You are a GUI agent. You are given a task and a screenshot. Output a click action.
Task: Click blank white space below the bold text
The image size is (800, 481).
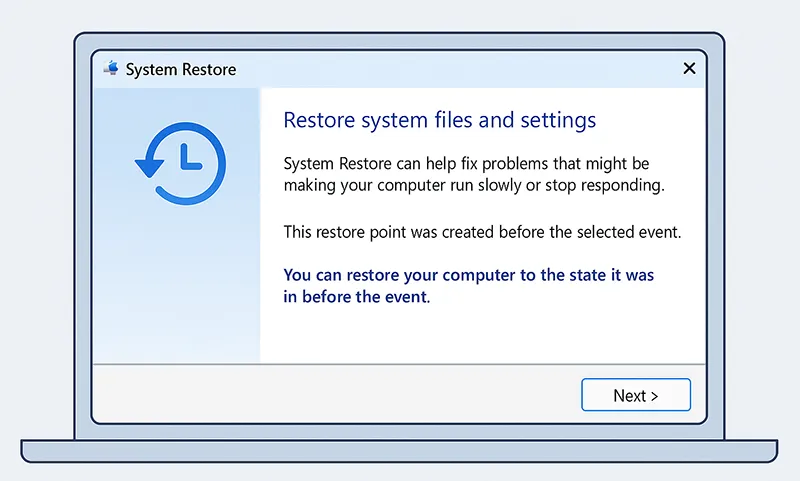[480, 335]
